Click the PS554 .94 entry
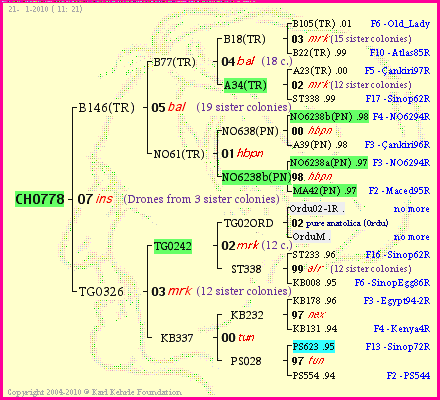Image resolution: width=440 pixels, height=400 pixels. 314,375
